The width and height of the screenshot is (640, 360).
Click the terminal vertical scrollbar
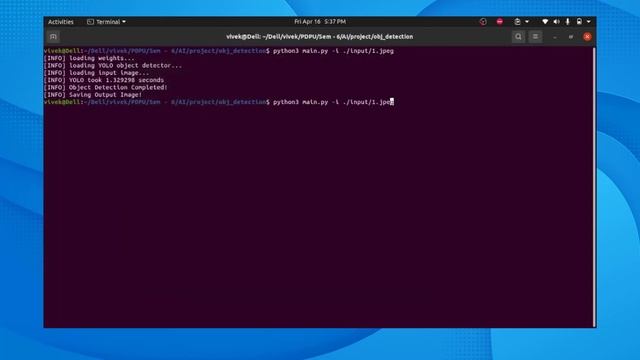pyautogui.click(x=594, y=187)
